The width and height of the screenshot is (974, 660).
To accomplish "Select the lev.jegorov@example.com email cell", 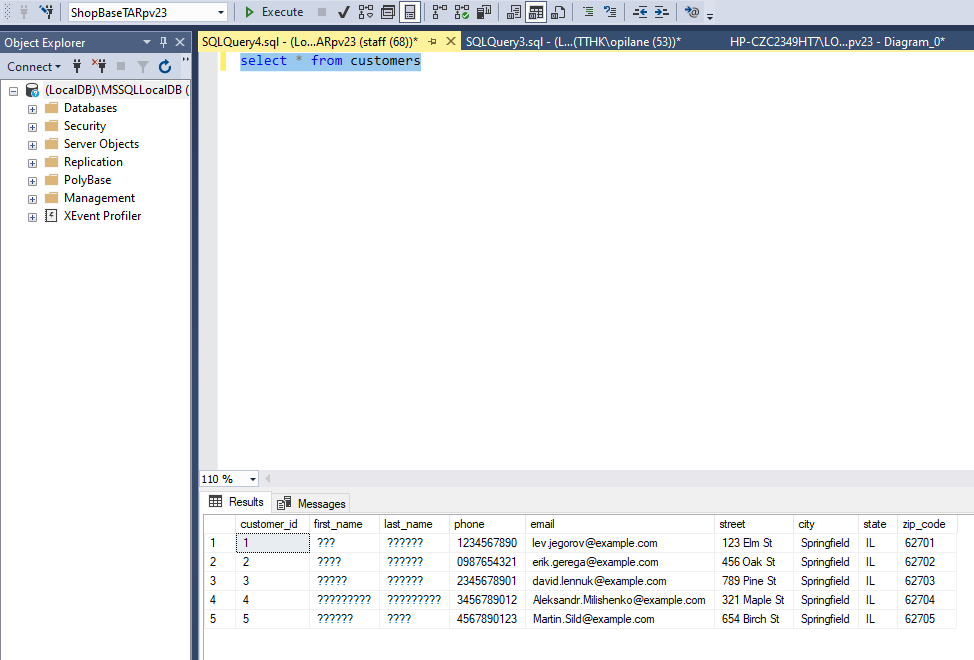I will click(x=595, y=543).
